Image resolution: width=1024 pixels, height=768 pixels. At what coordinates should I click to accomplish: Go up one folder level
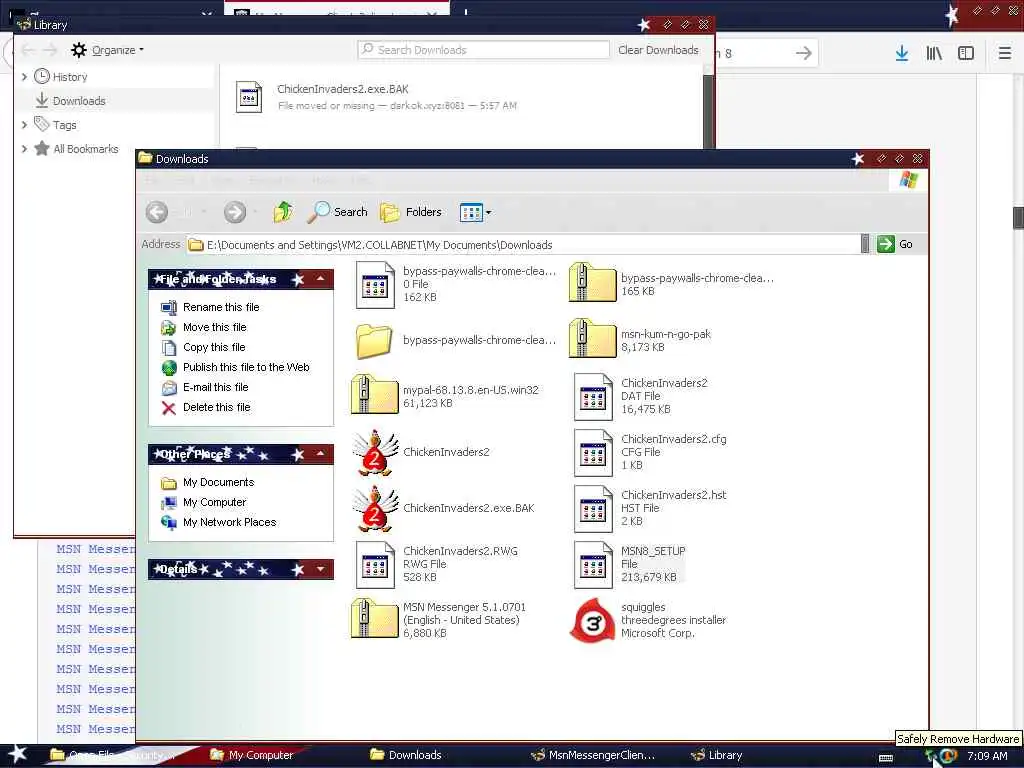pyautogui.click(x=283, y=212)
